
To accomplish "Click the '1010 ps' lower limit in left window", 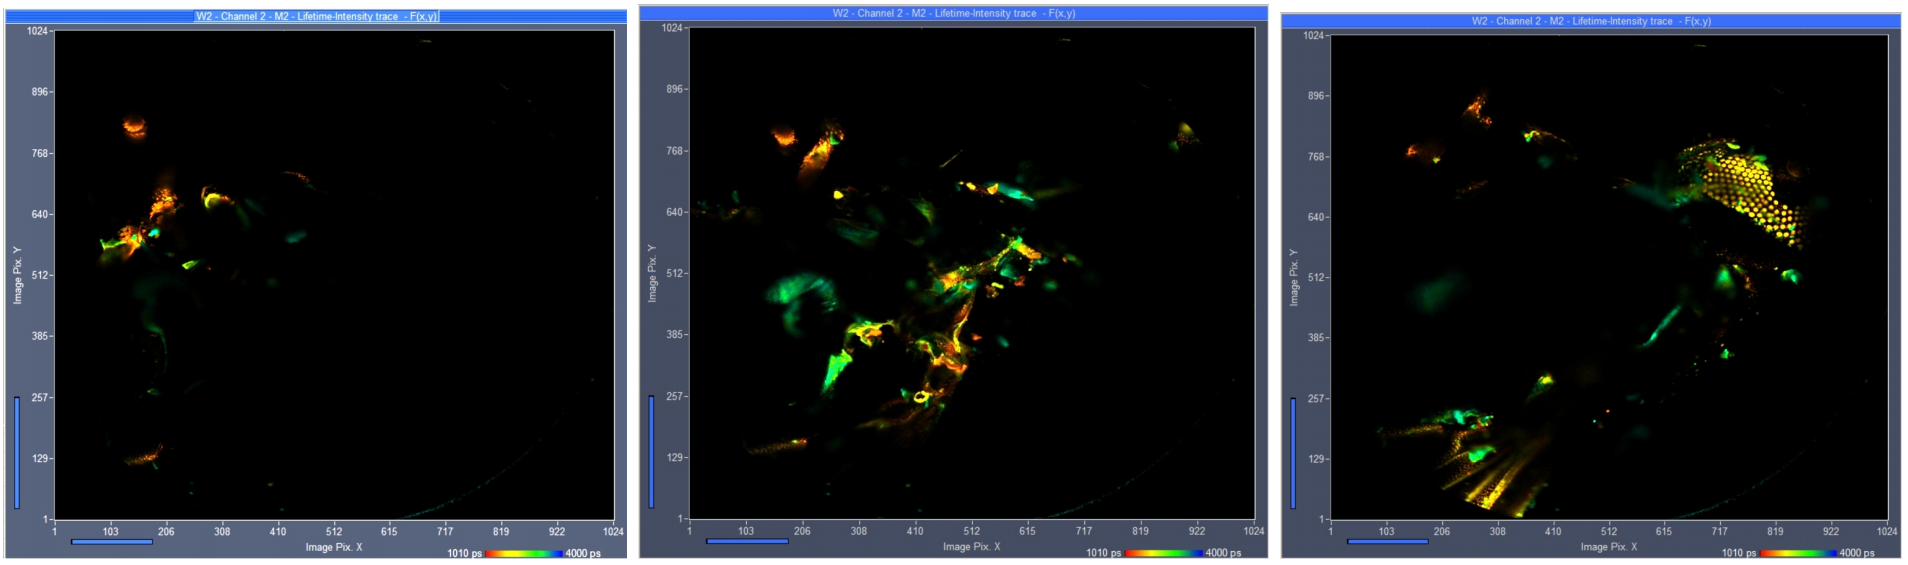I will click(464, 553).
